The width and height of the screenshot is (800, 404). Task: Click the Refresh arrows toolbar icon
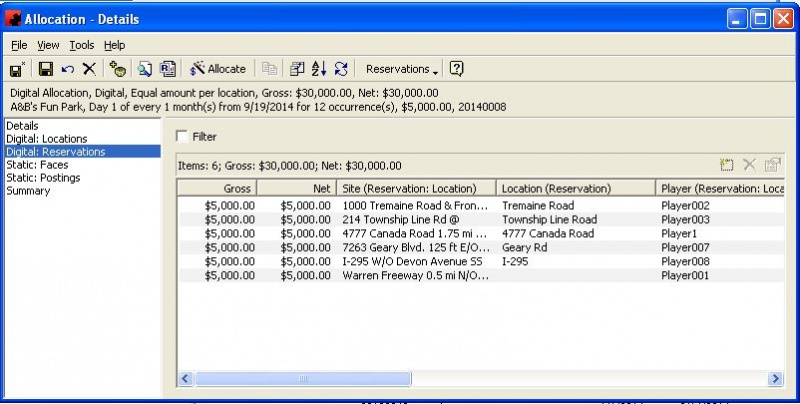tap(341, 69)
